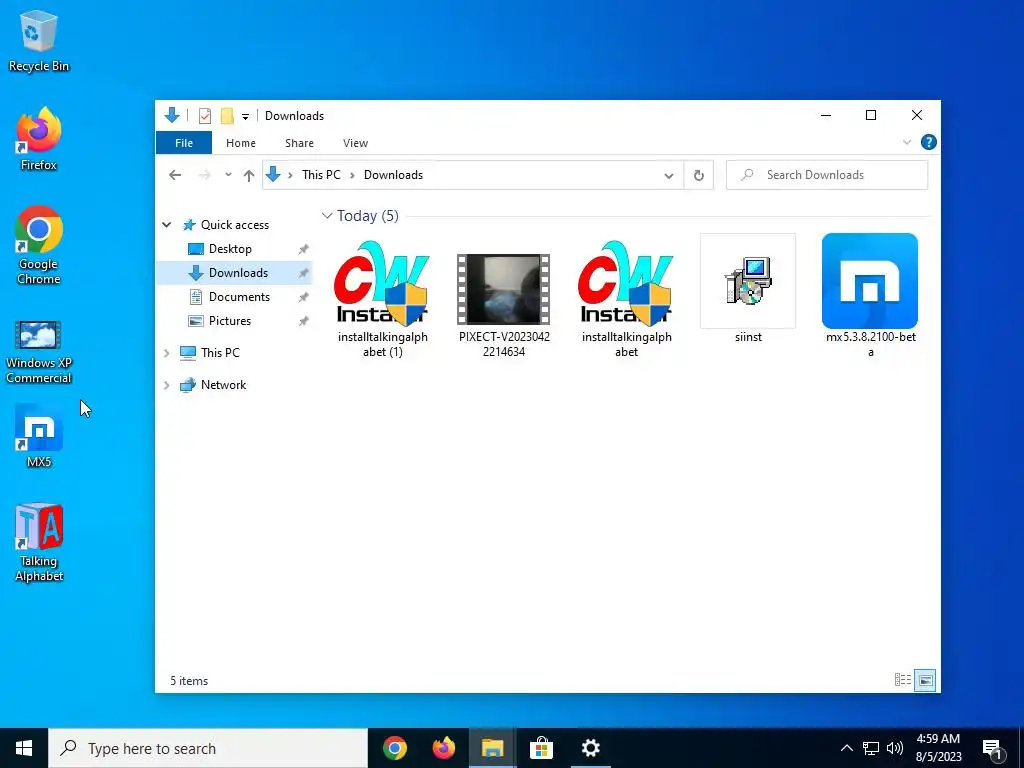Click This PC in the address breadcrumb
The width and height of the screenshot is (1024, 768).
(x=321, y=175)
